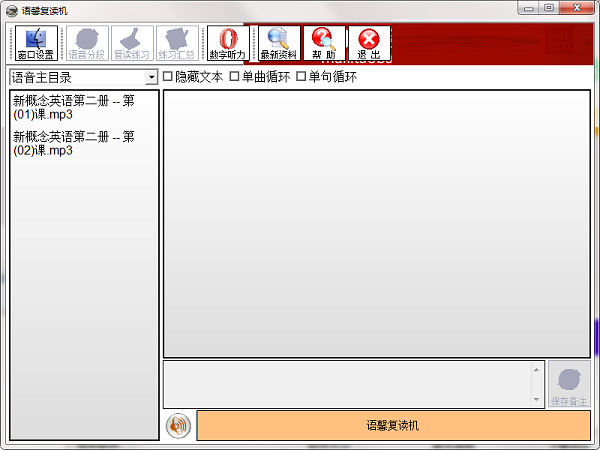
Task: Click the round speaker sound icon
Action: (x=178, y=425)
